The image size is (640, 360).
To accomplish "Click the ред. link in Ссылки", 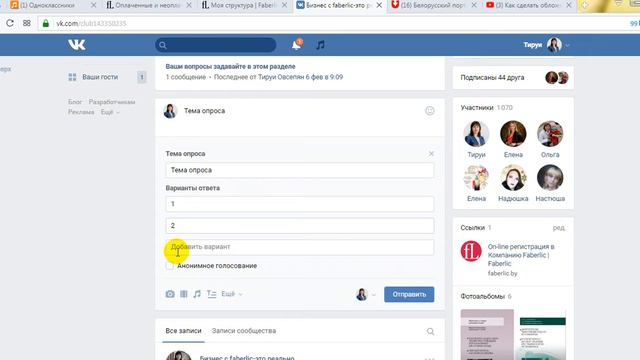I will (559, 228).
